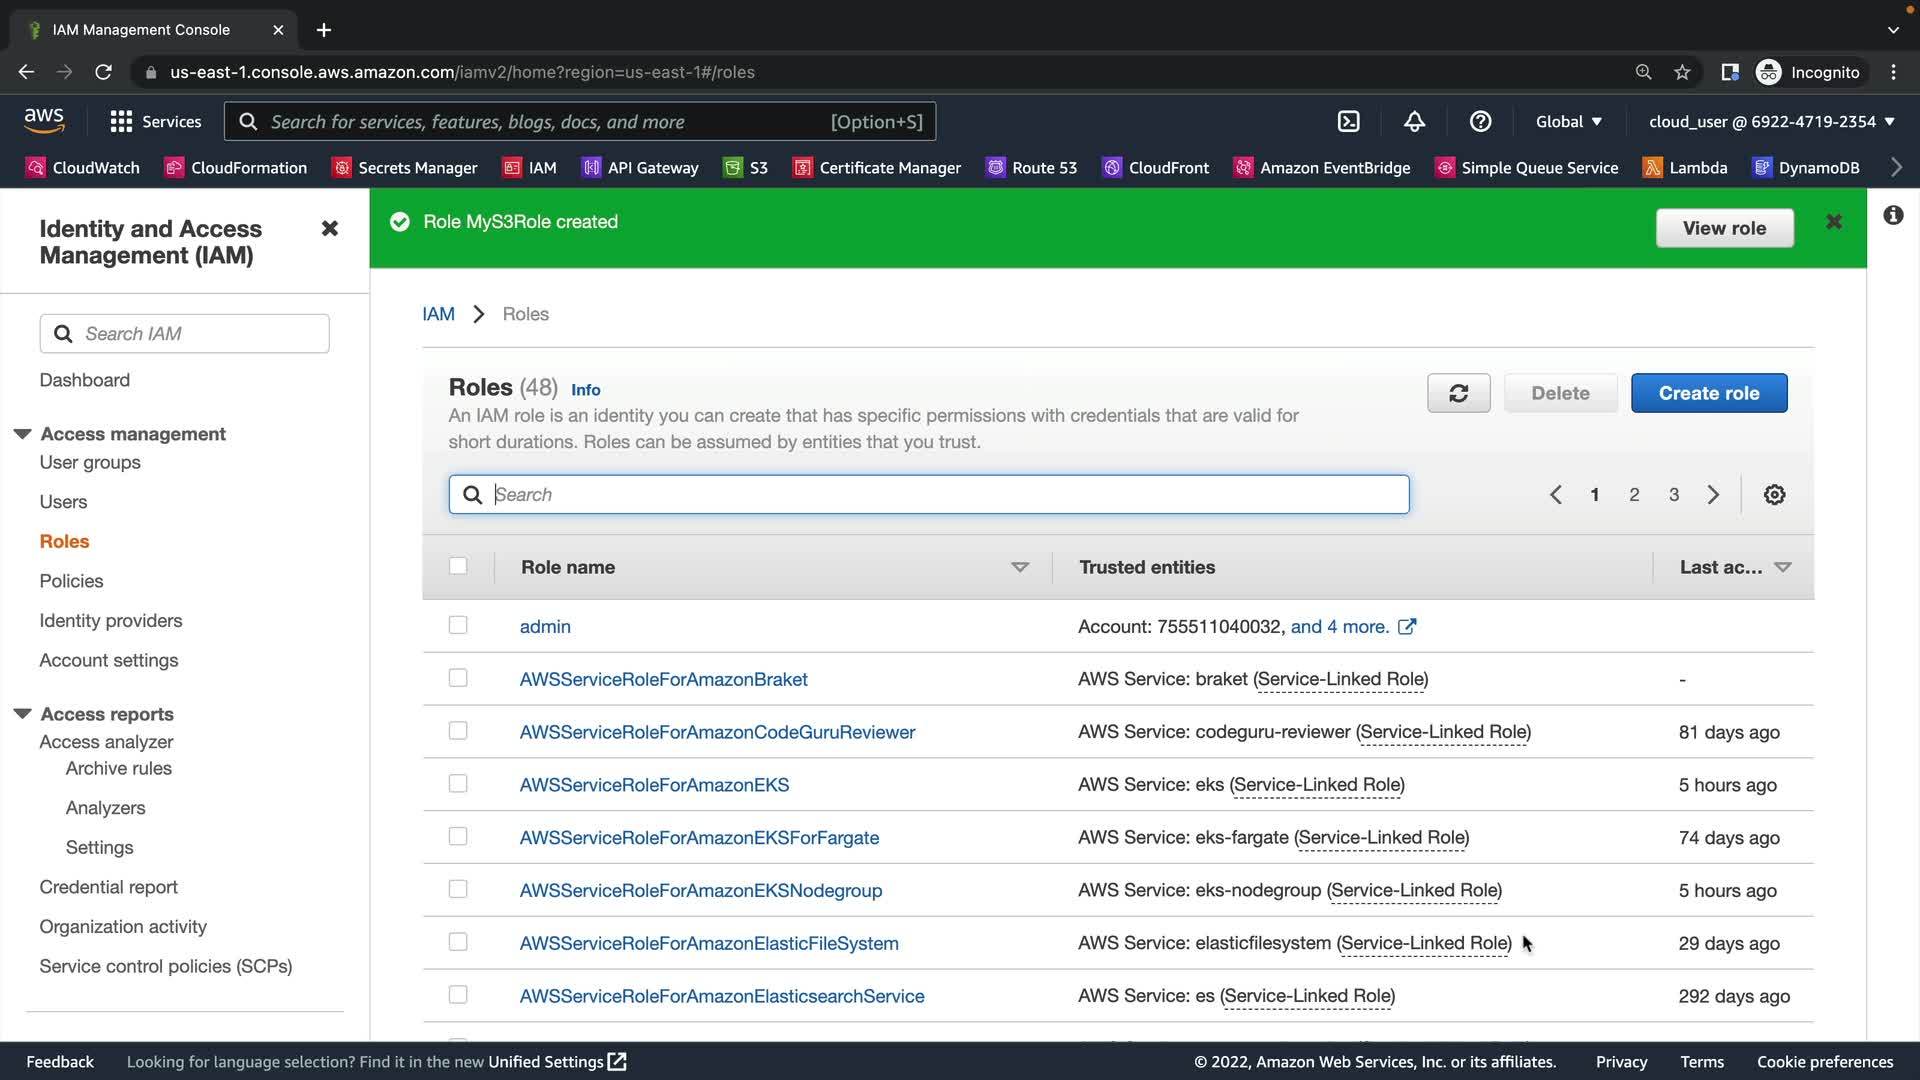Go to Users in the sidebar
The height and width of the screenshot is (1080, 1920).
click(x=63, y=502)
